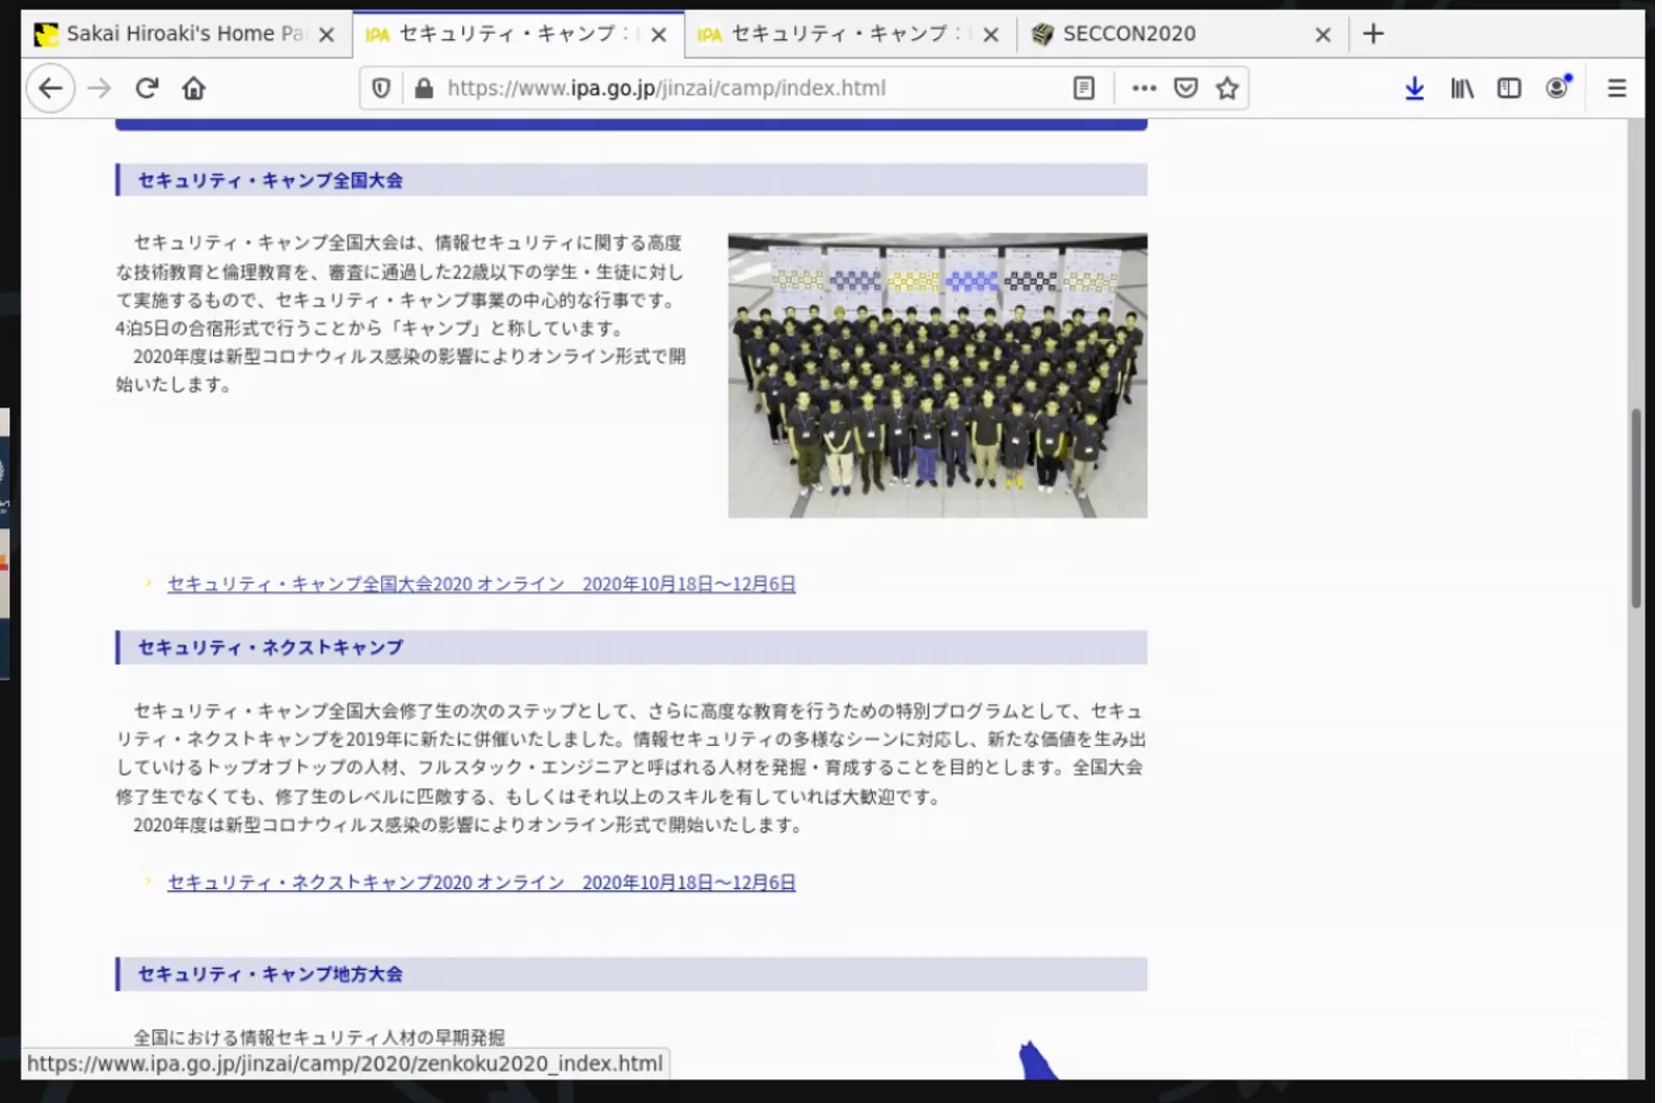Open the downloads panel
1662x1103 pixels.
pyautogui.click(x=1414, y=88)
